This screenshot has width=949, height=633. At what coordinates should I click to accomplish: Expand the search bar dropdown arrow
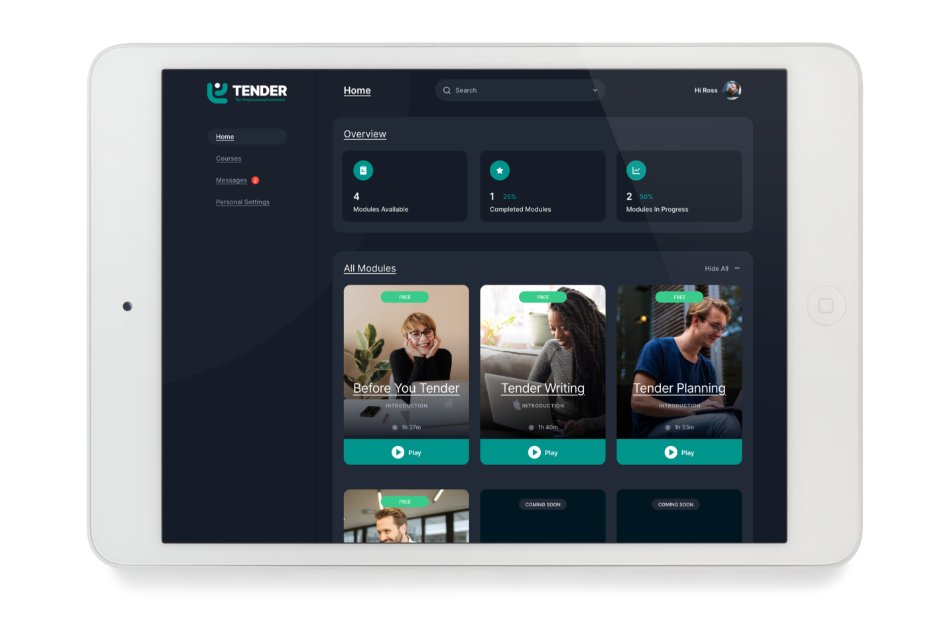(x=595, y=90)
